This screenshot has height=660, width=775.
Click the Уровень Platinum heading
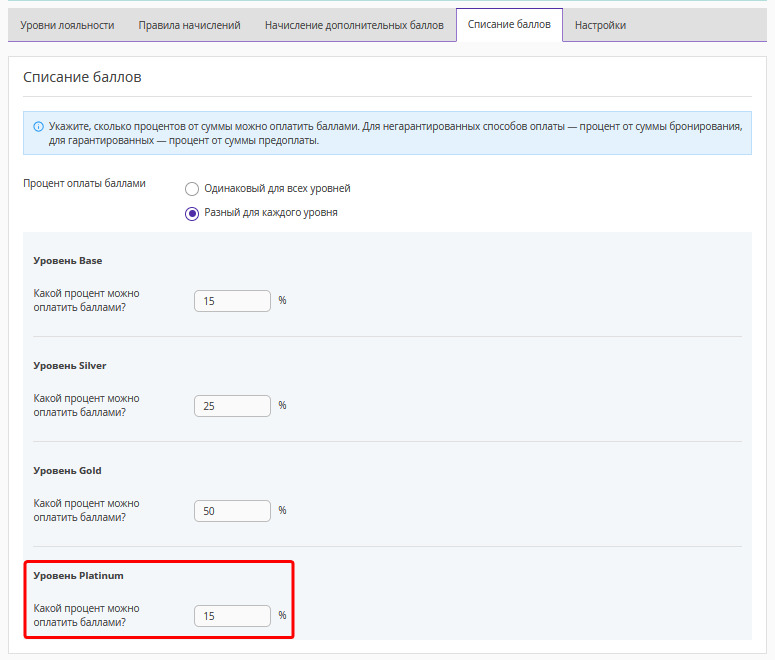coord(78,576)
